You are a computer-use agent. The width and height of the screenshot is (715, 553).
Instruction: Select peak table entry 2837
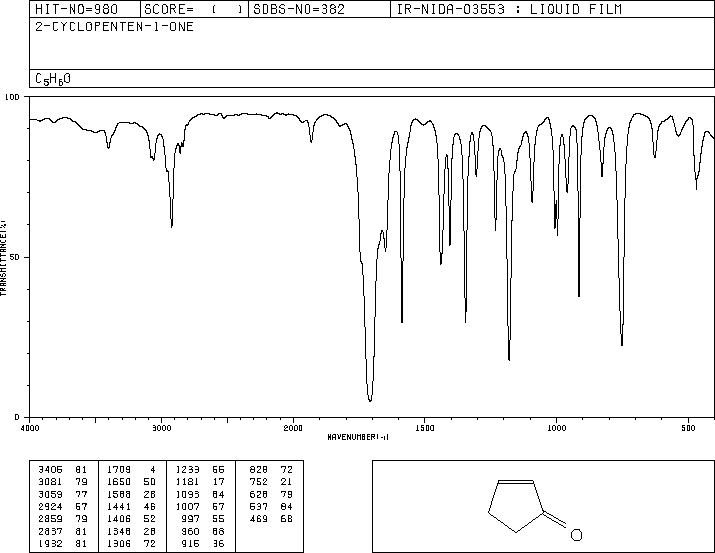pos(50,532)
